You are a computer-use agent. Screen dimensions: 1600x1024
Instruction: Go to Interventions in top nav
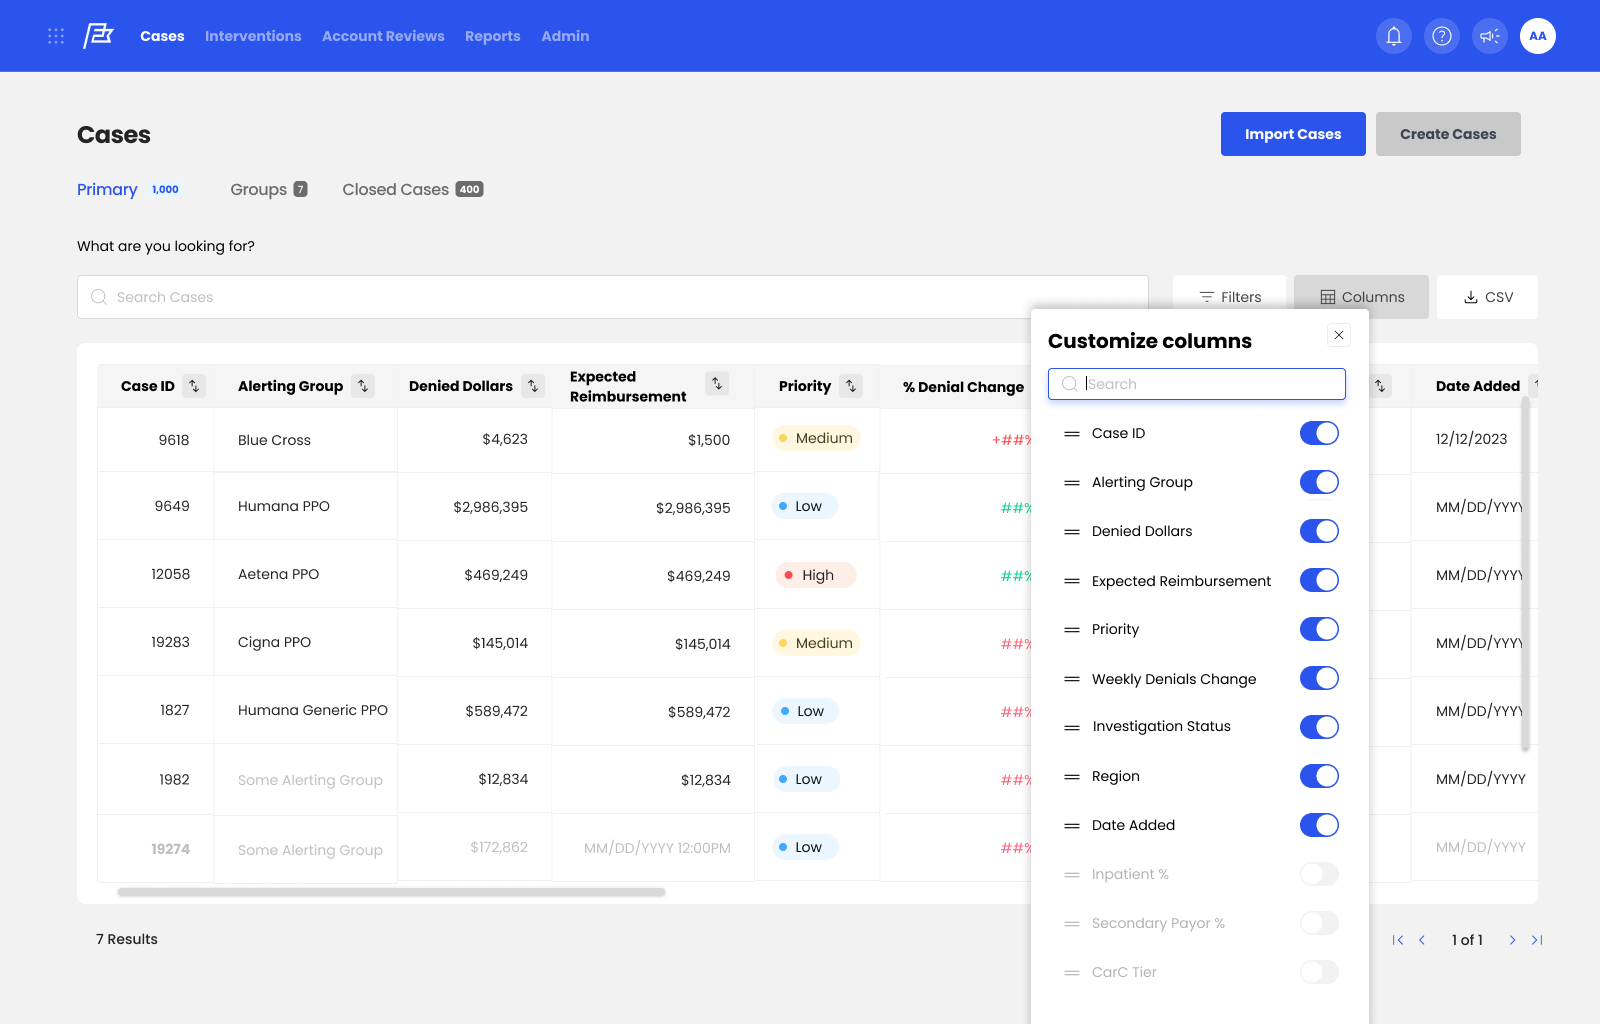[253, 36]
